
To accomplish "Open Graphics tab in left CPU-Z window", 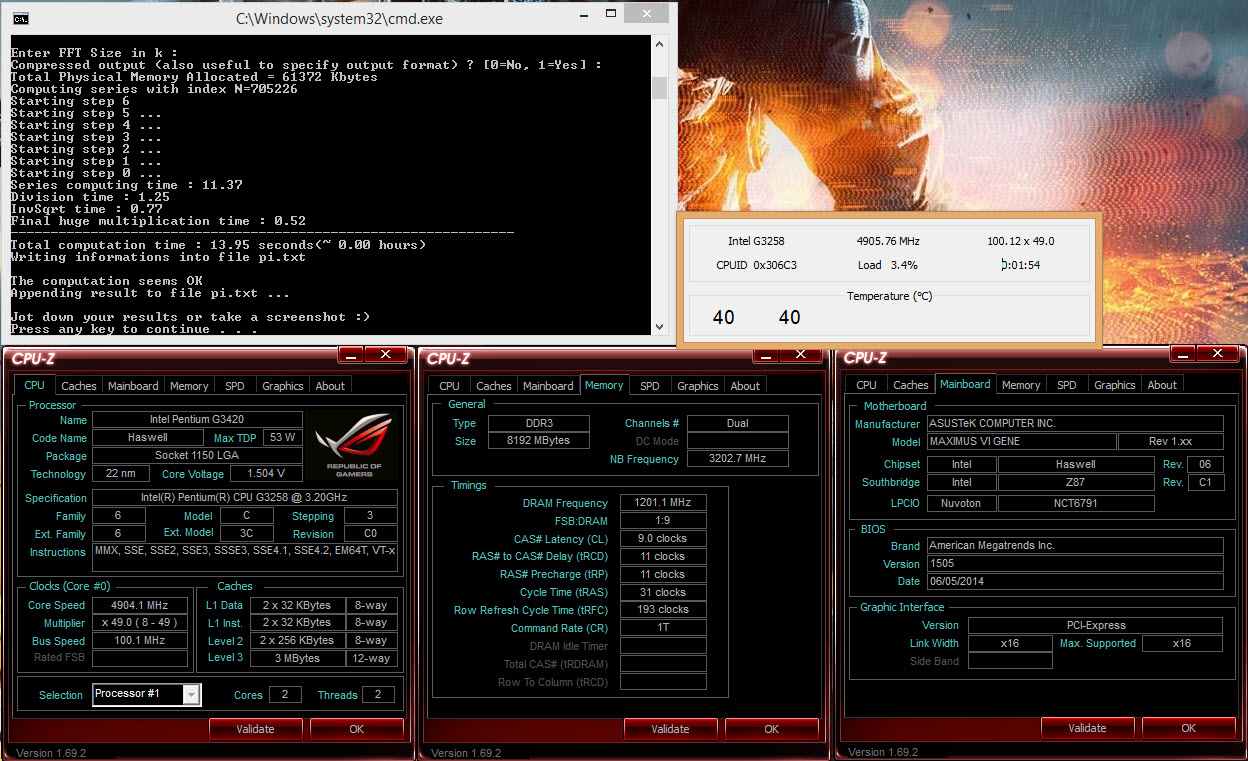I will [283, 386].
